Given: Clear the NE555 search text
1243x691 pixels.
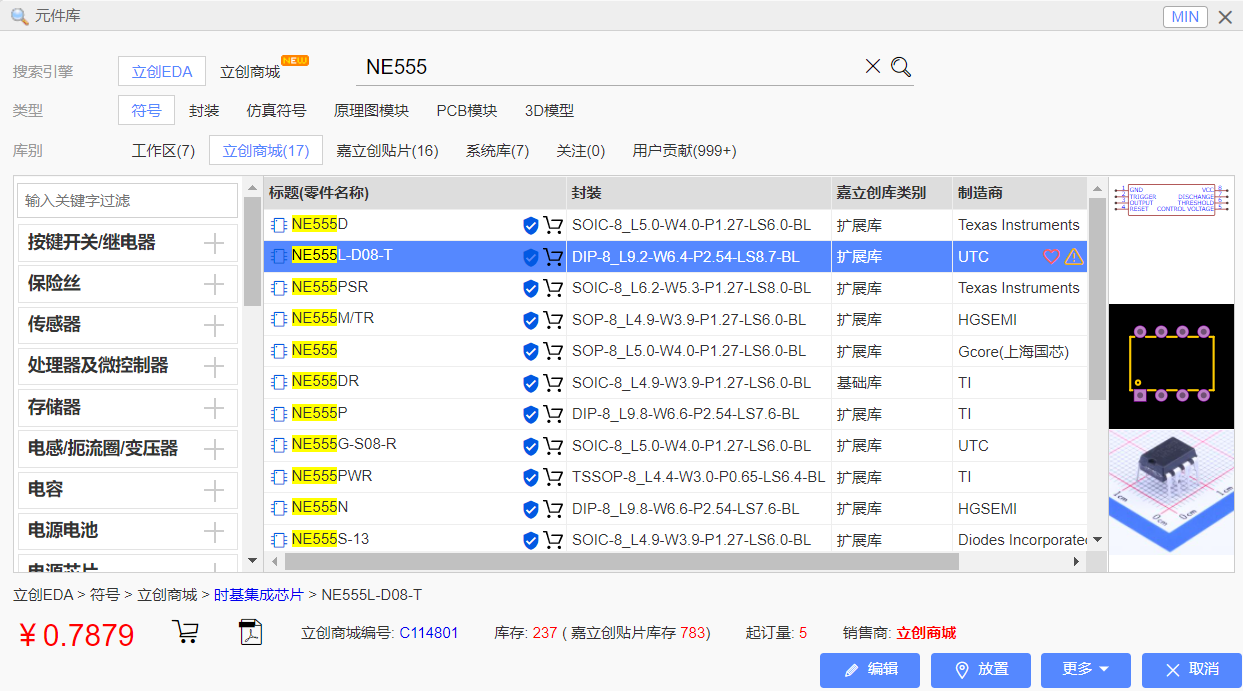Looking at the screenshot, I should pos(873,66).
